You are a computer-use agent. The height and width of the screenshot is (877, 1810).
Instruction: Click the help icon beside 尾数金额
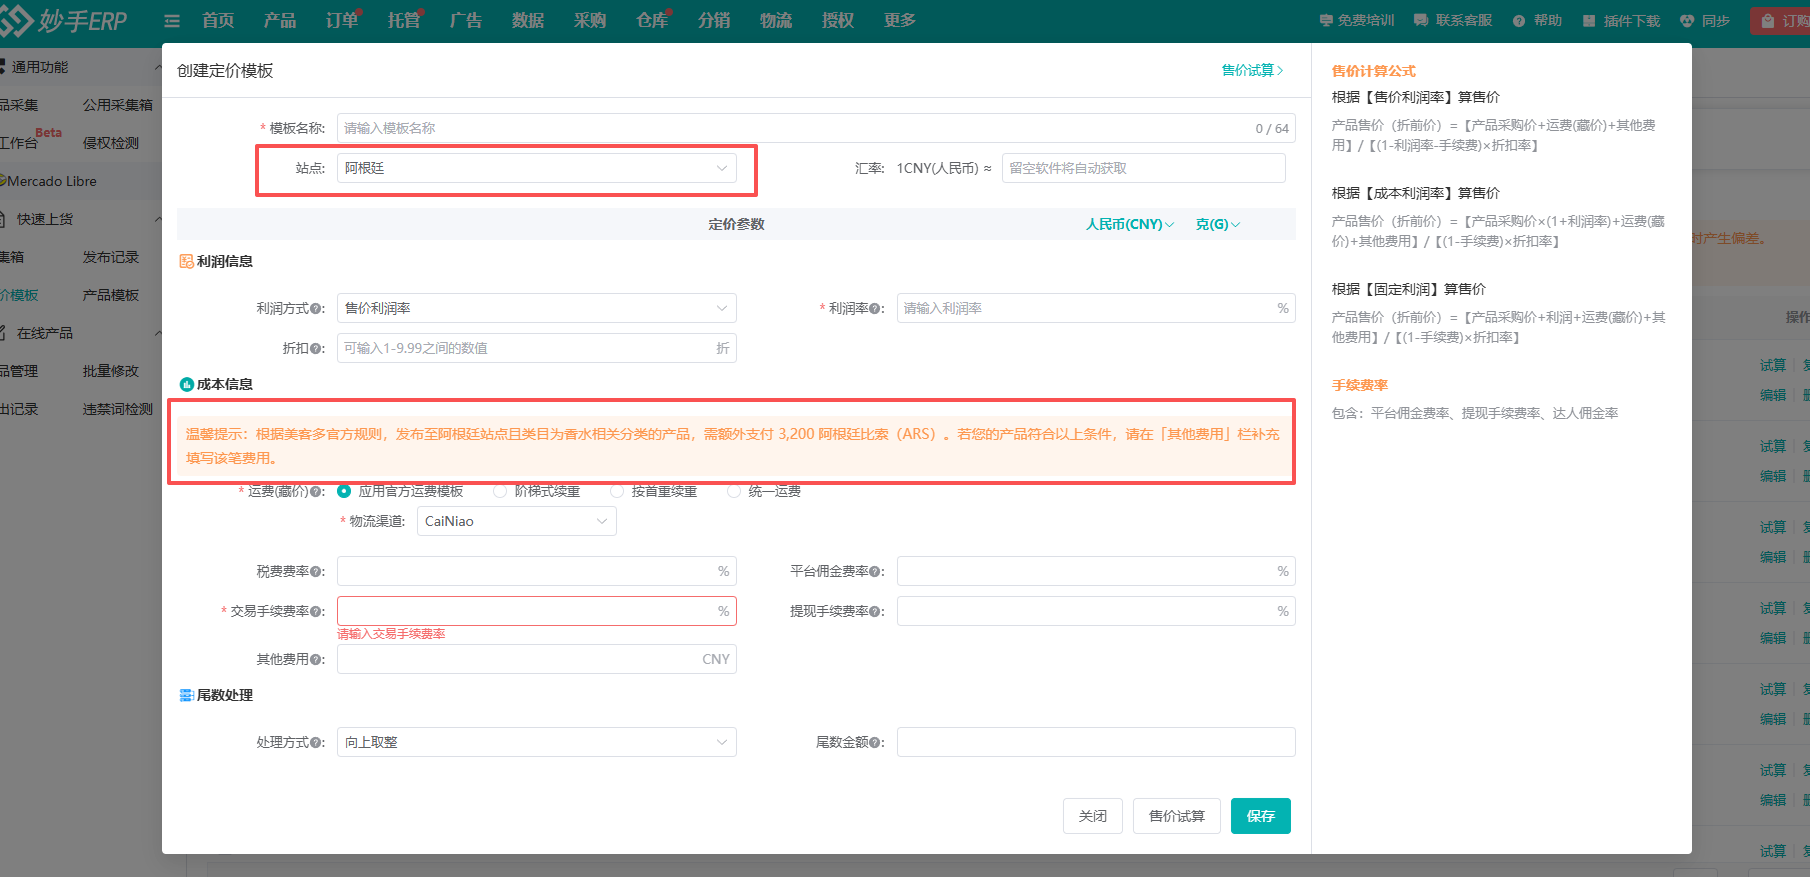[x=876, y=743]
